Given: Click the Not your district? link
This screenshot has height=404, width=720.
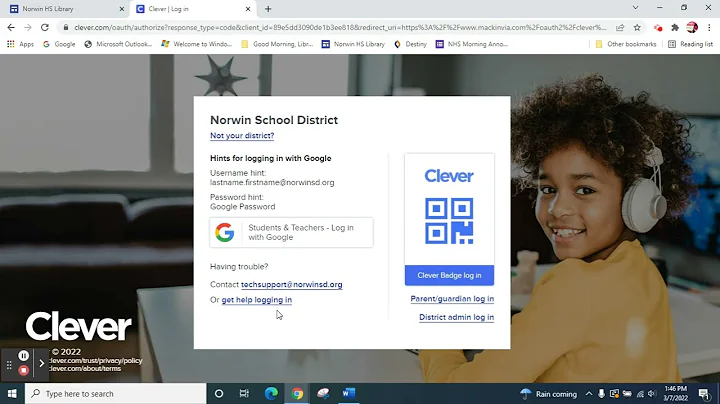Looking at the screenshot, I should pos(242,136).
